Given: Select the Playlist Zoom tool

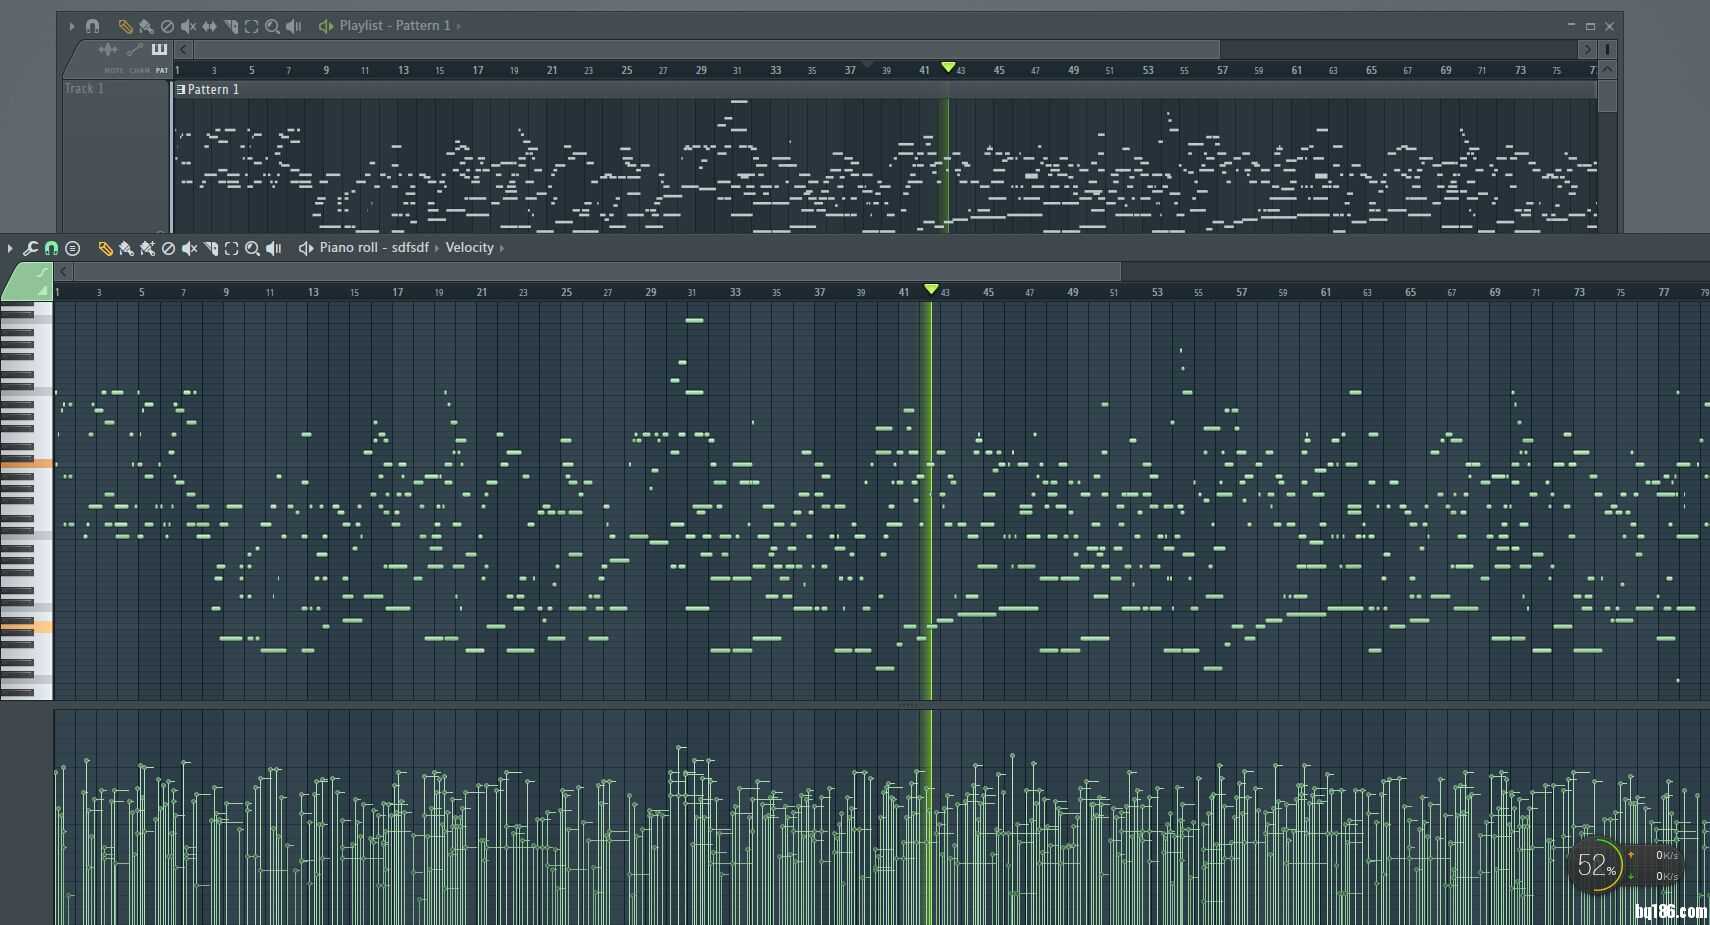Looking at the screenshot, I should 272,26.
